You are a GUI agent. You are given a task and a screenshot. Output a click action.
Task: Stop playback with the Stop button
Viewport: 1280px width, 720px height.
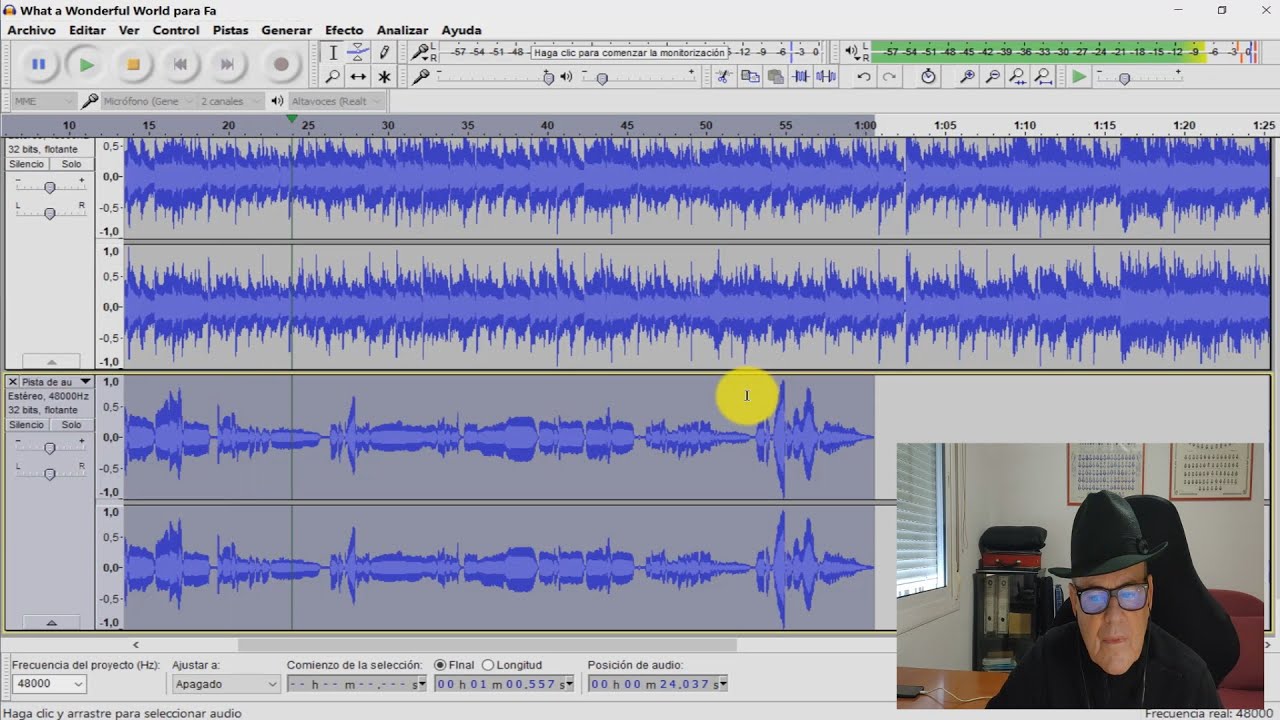(x=133, y=64)
